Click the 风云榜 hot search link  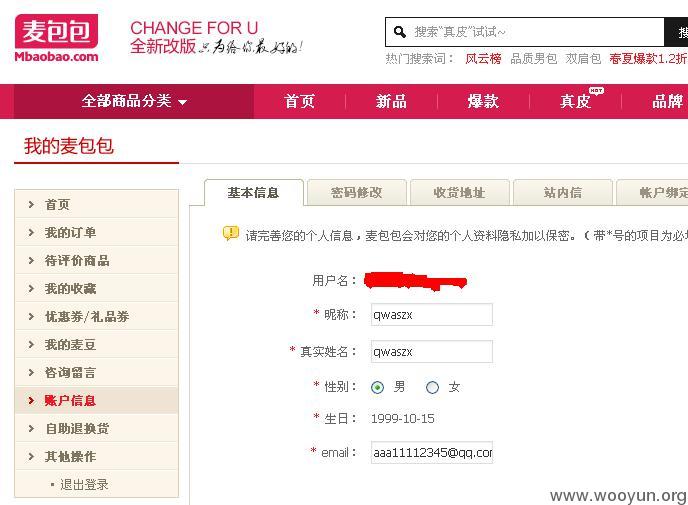pos(483,58)
